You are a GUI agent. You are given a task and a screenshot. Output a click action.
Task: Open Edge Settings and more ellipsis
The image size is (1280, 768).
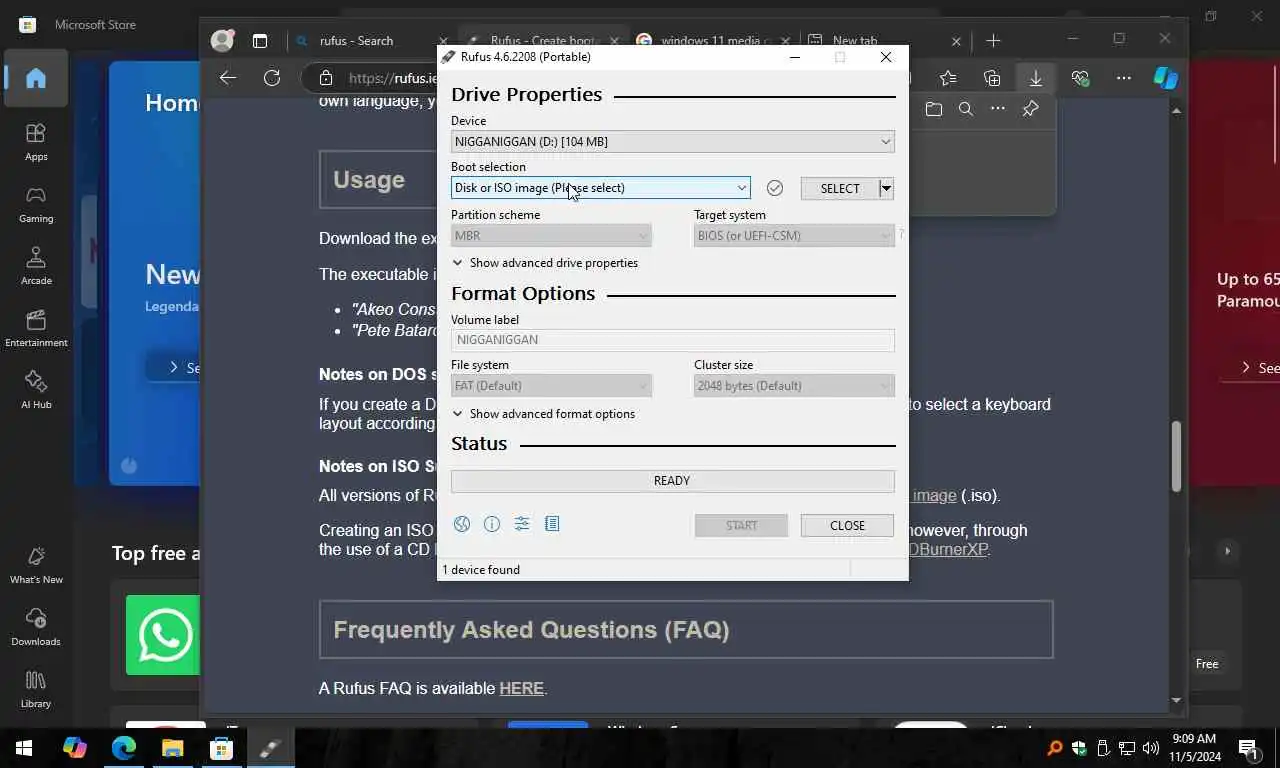coord(1124,78)
